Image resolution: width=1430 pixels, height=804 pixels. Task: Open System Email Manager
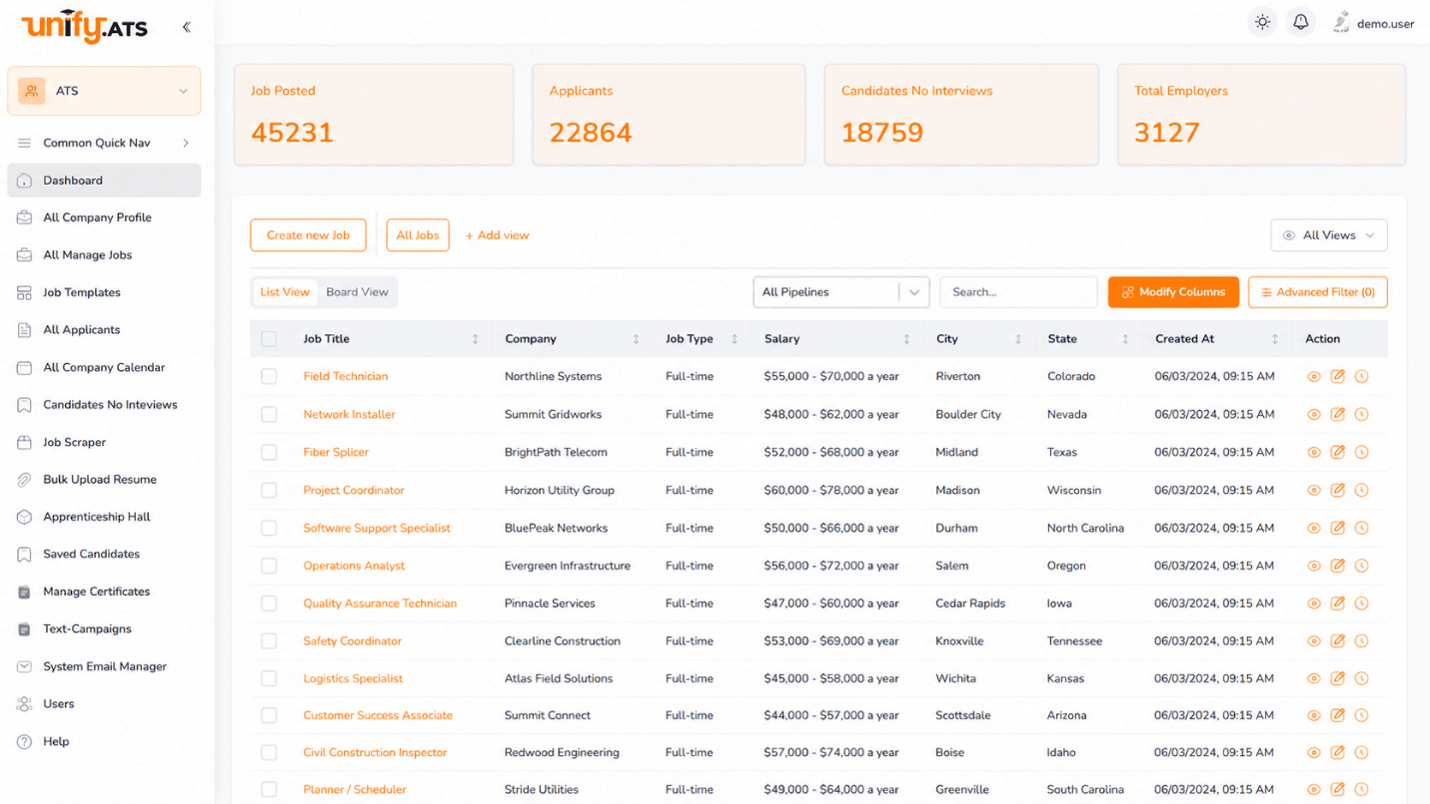pyautogui.click(x=104, y=667)
